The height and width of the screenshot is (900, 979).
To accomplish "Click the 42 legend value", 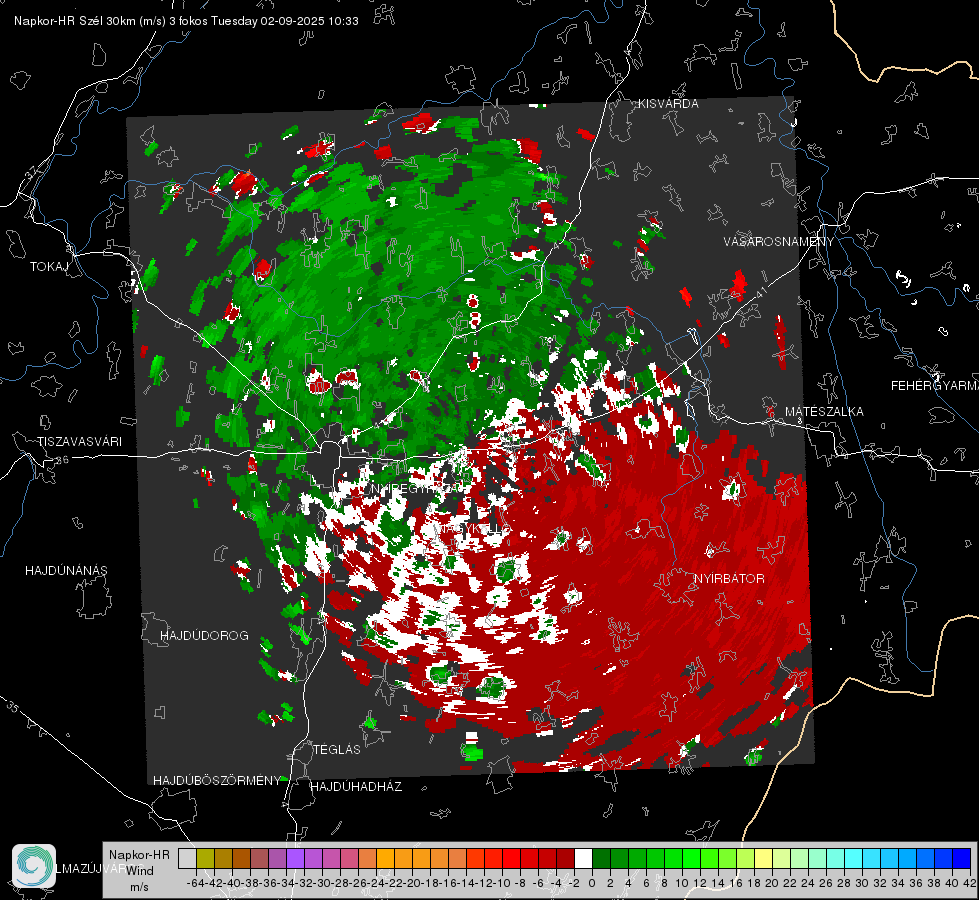I will pyautogui.click(x=970, y=883).
